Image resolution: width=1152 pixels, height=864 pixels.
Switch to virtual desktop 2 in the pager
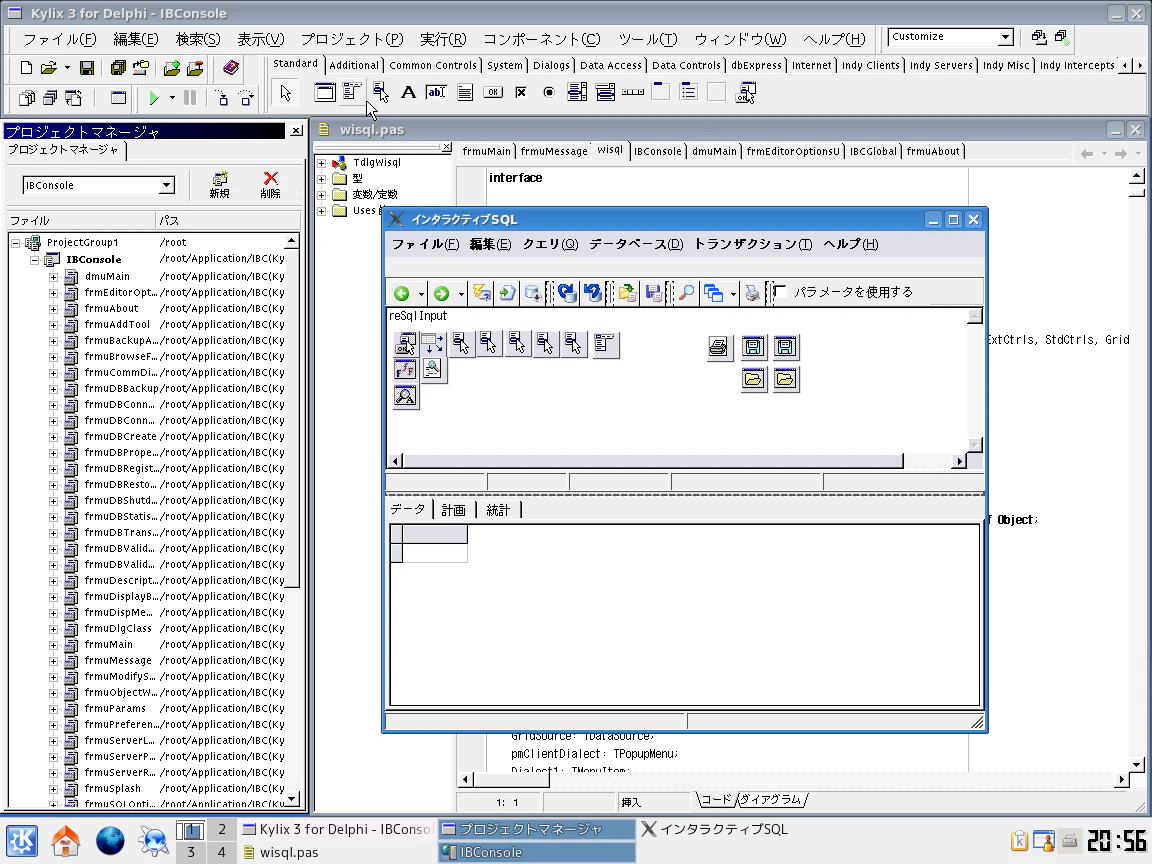[222, 829]
